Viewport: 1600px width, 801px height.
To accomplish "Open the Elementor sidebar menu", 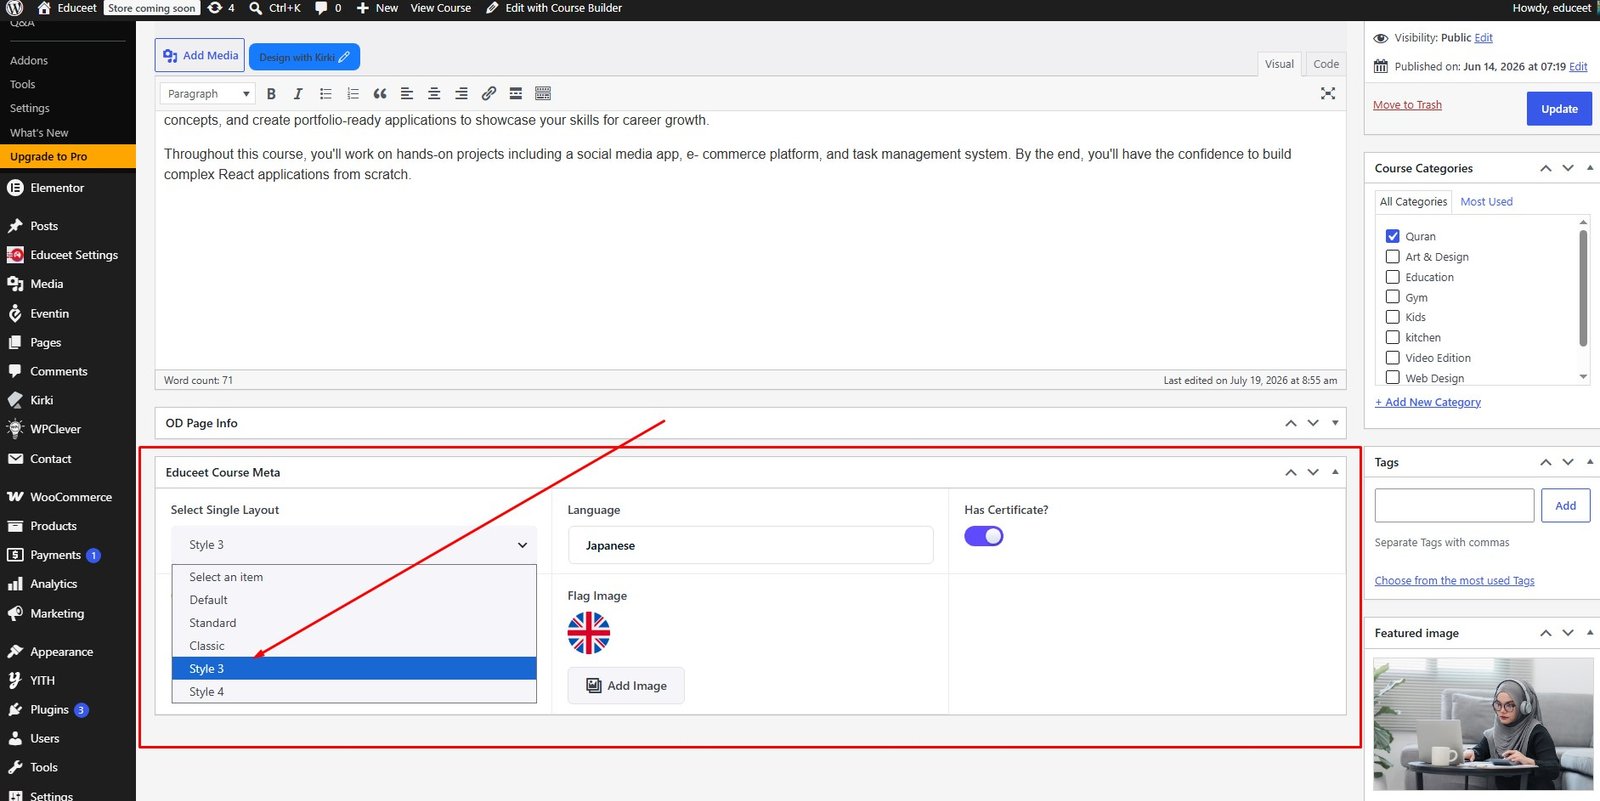I will coord(58,188).
